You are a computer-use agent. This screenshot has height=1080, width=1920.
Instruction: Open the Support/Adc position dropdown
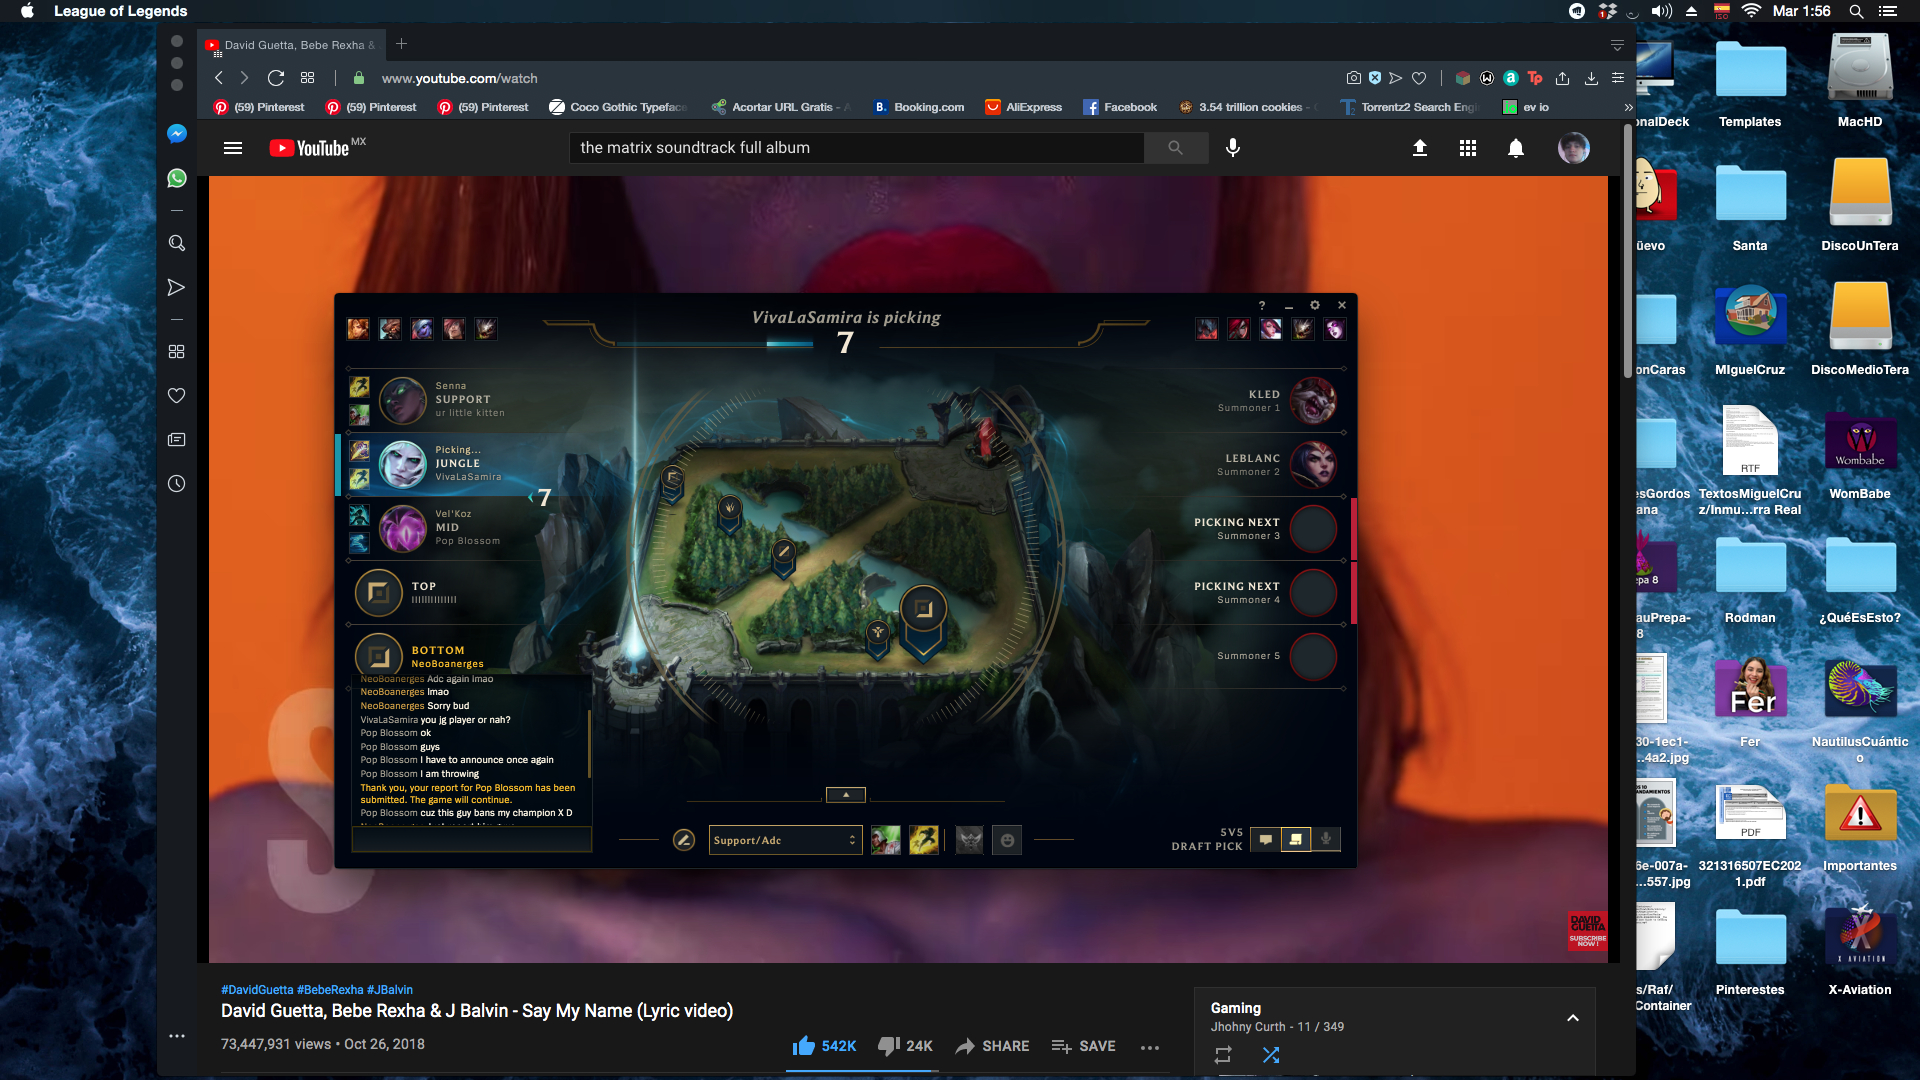tap(785, 840)
